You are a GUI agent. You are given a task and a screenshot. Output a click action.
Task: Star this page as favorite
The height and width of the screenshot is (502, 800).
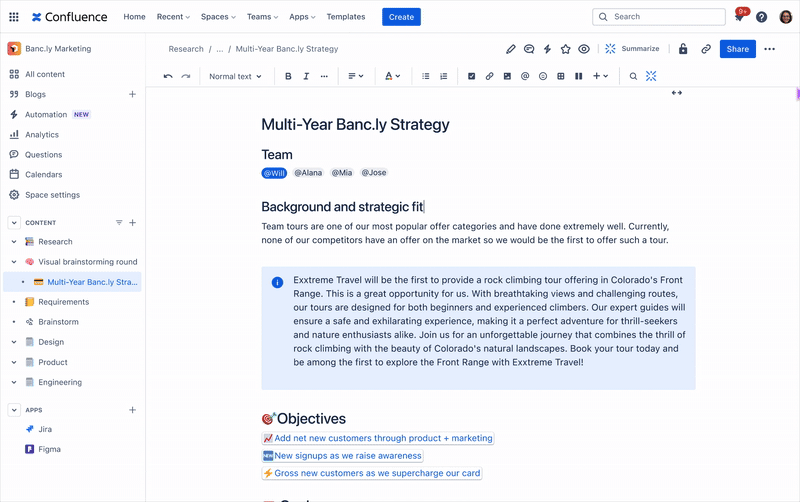566,49
